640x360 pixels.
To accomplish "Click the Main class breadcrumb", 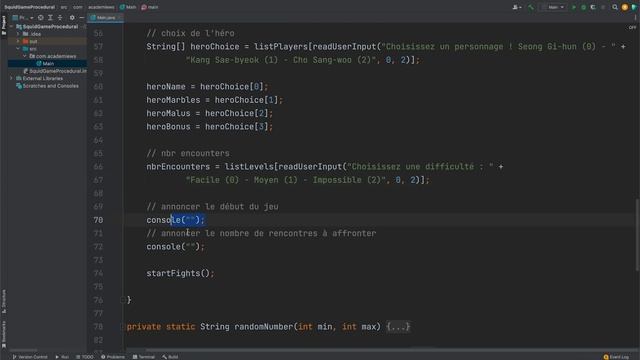I will click(x=128, y=7).
